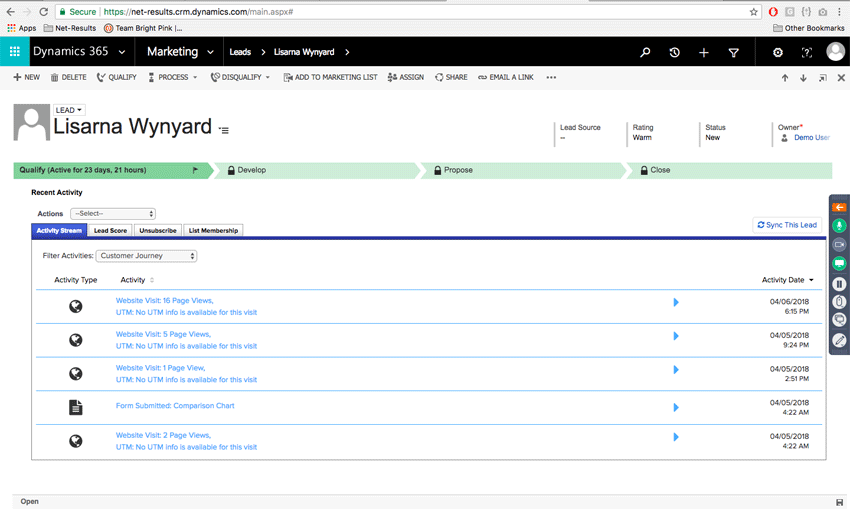The image size is (850, 511).
Task: Save the record using the bottom-right disk icon
Action: [x=838, y=501]
